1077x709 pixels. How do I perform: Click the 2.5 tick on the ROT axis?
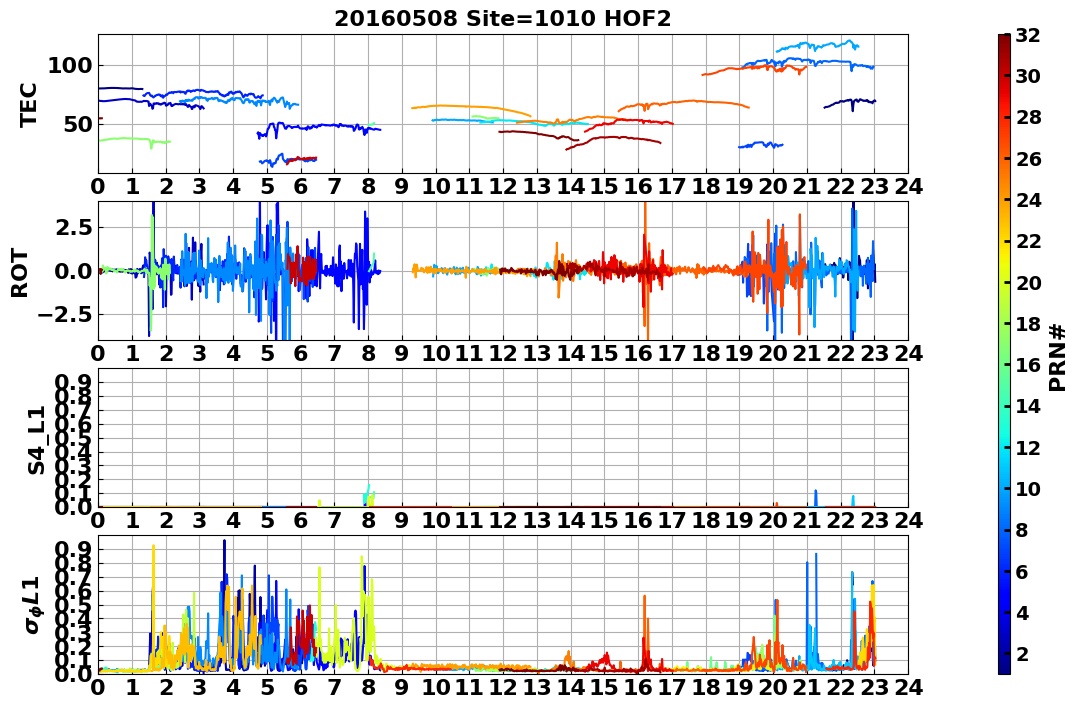click(x=73, y=227)
